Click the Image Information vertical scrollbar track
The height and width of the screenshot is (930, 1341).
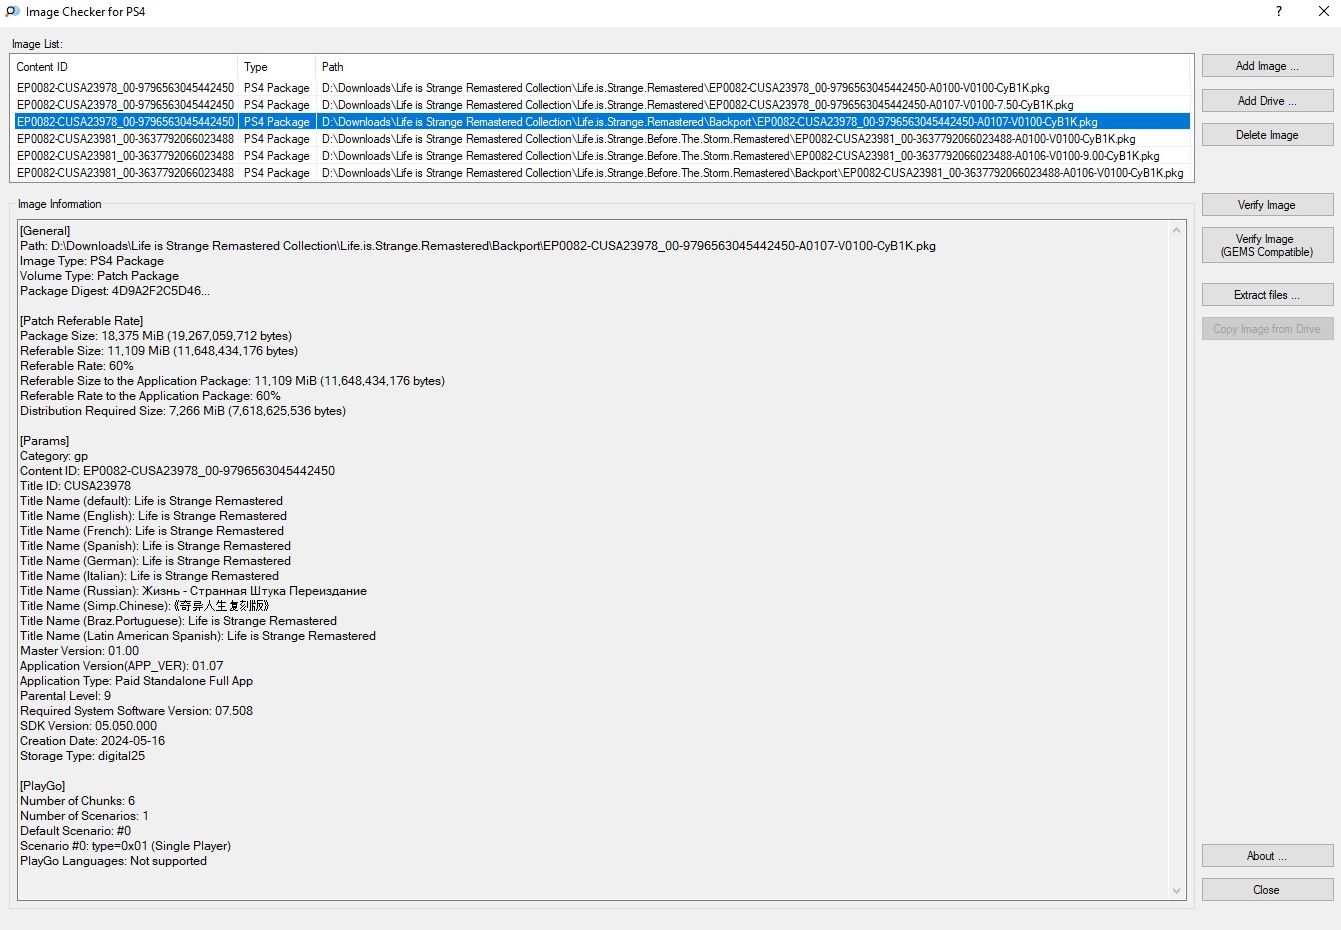pos(1176,560)
